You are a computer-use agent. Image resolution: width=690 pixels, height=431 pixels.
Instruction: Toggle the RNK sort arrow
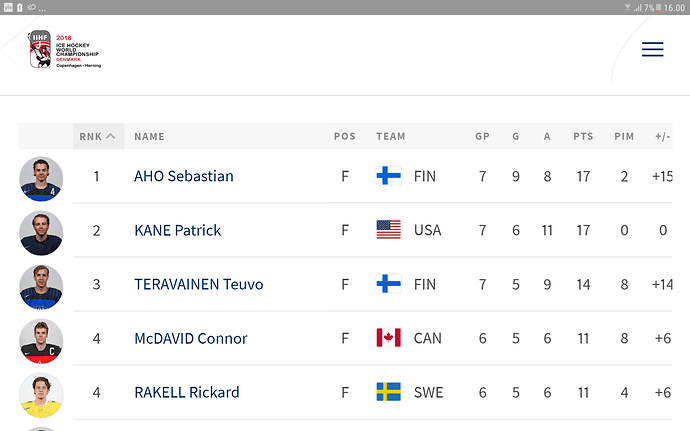[110, 136]
